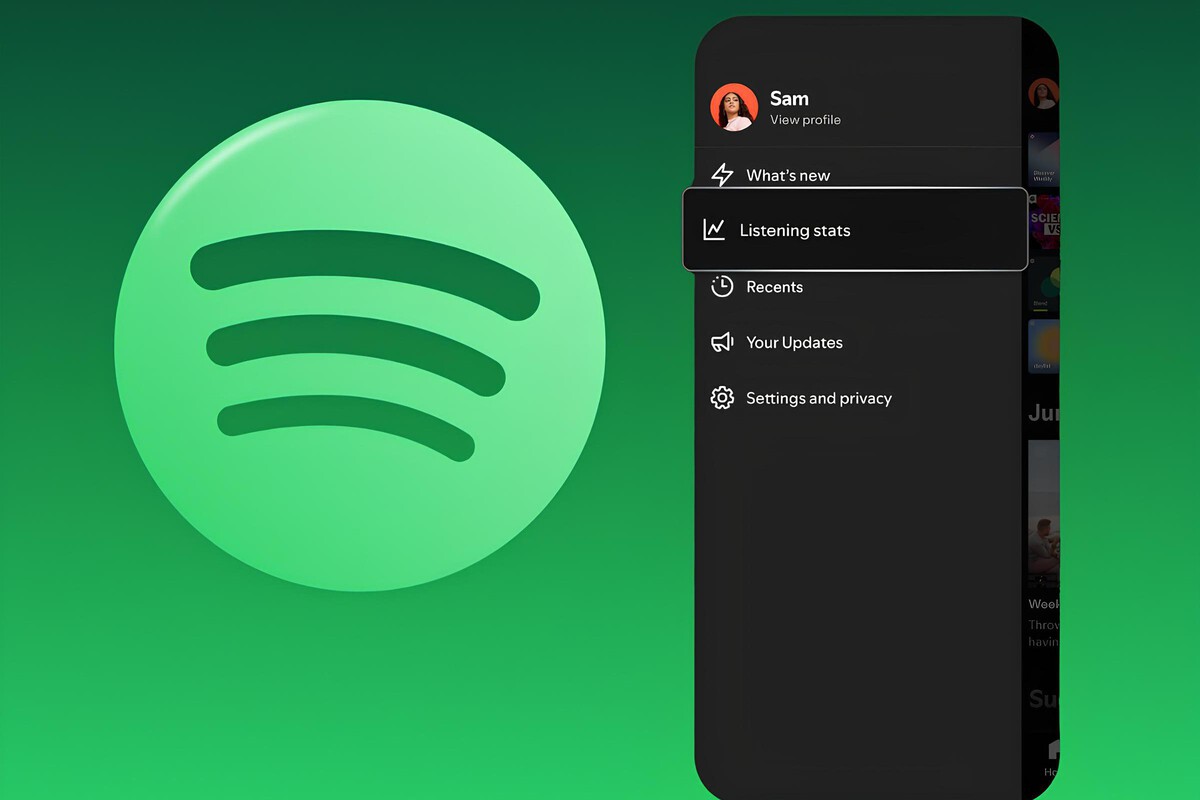Click the What's new lightning bolt icon
The width and height of the screenshot is (1200, 800).
pos(722,174)
